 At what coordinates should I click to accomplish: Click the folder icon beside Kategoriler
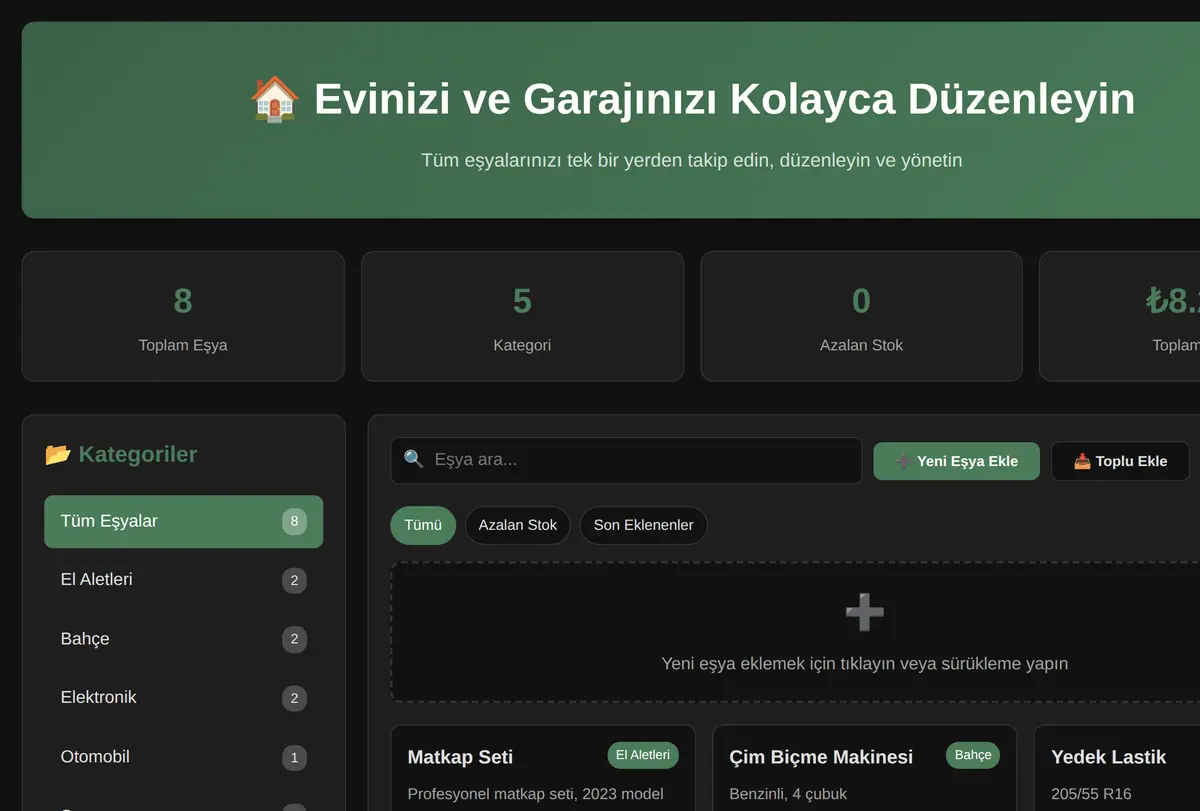(x=58, y=455)
